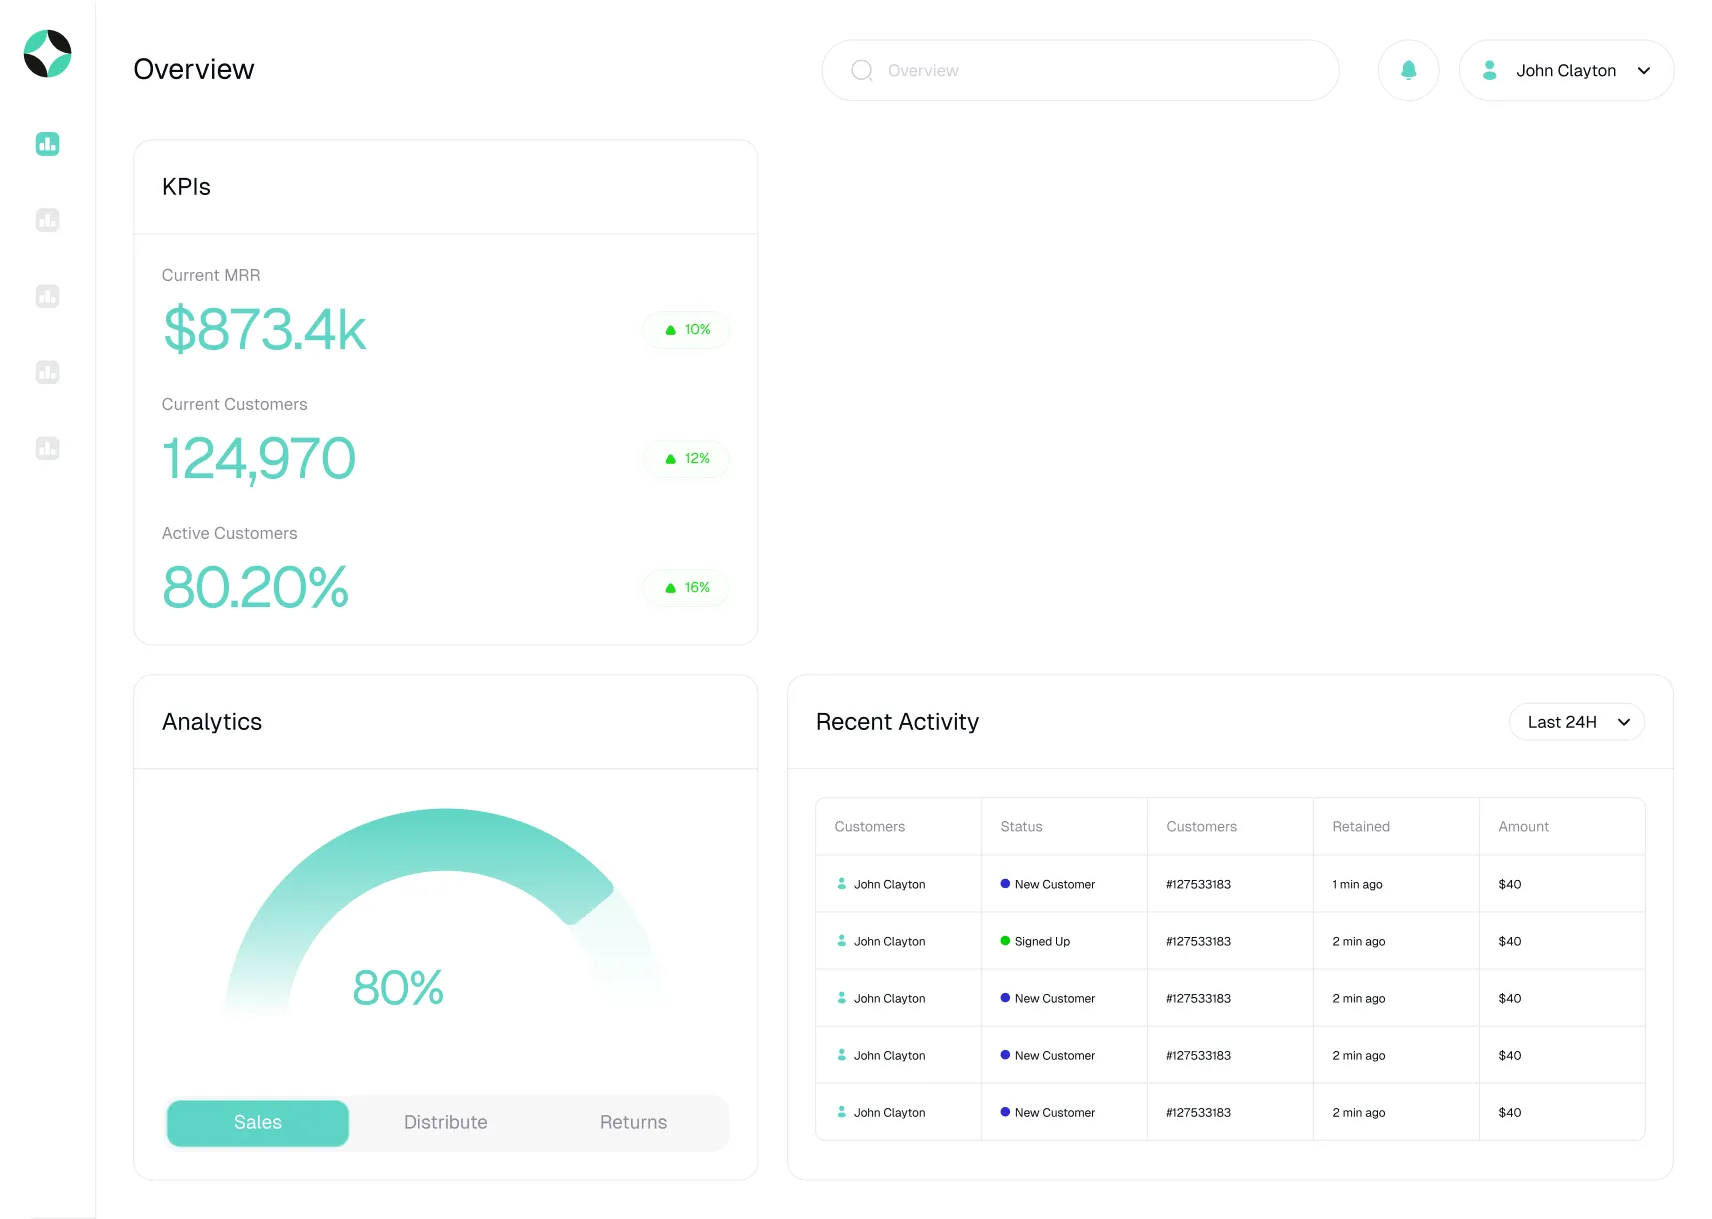Image resolution: width=1712 pixels, height=1219 pixels.
Task: Open the Last 24H time range dropdown
Action: coord(1576,722)
